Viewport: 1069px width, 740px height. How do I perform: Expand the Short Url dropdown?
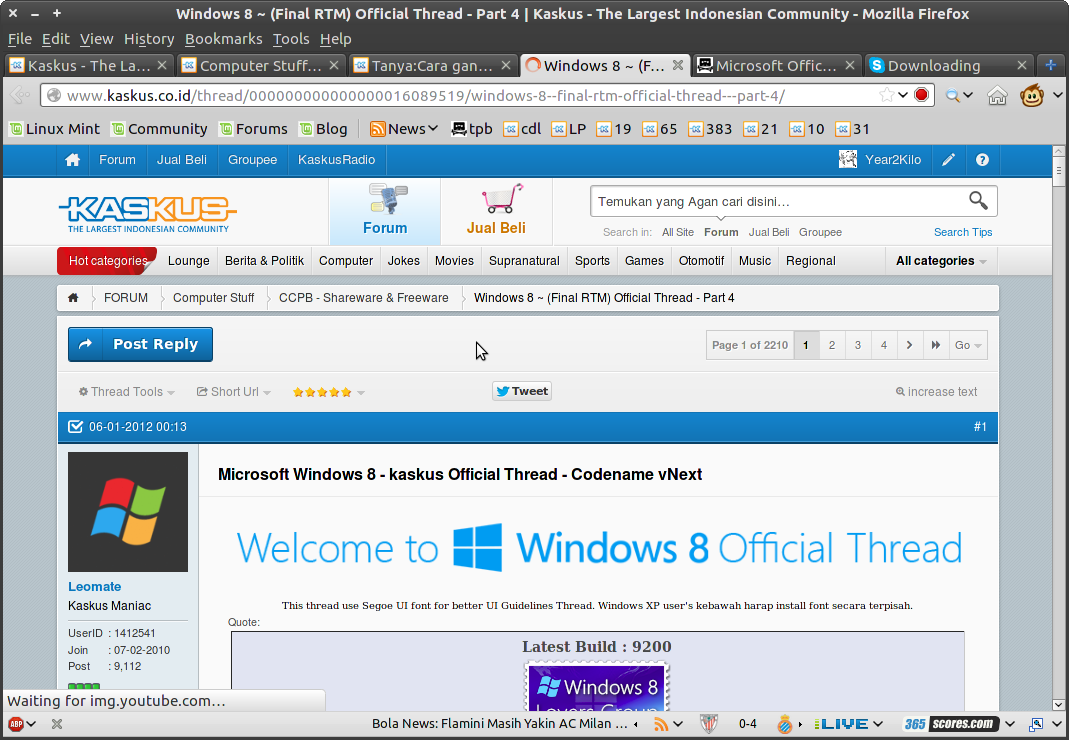click(234, 391)
